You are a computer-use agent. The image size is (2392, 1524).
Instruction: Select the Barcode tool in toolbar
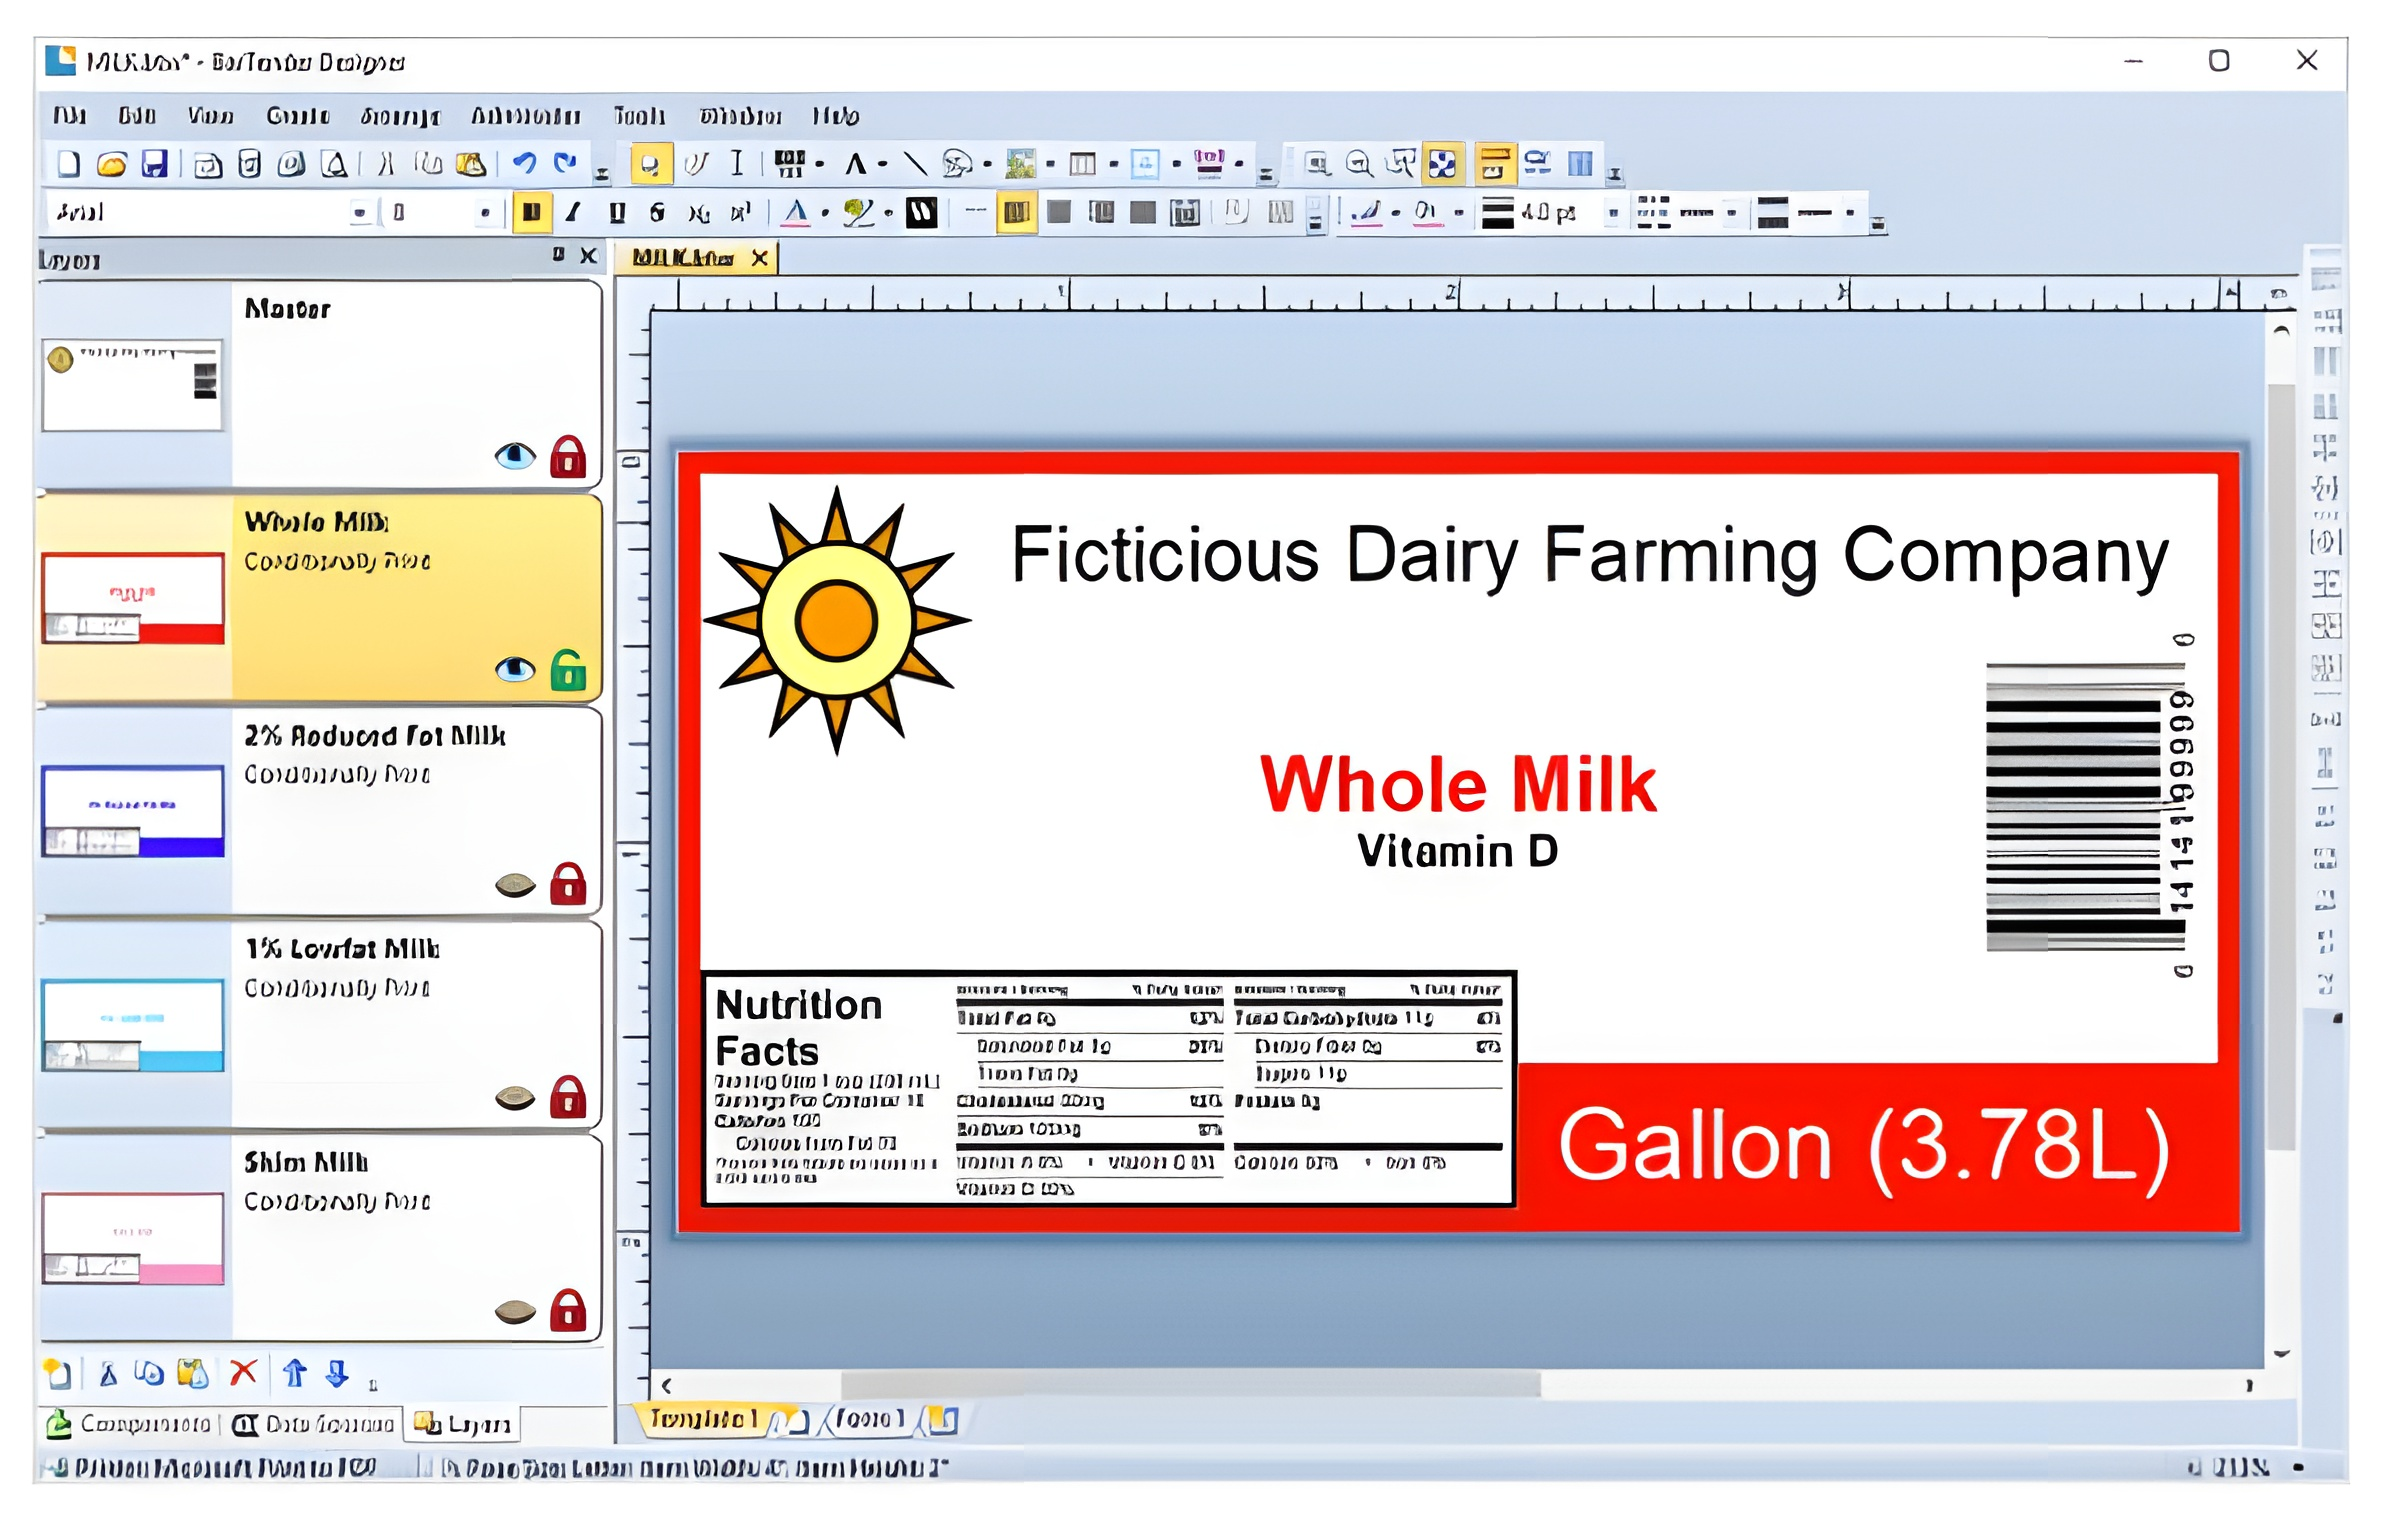(x=789, y=163)
